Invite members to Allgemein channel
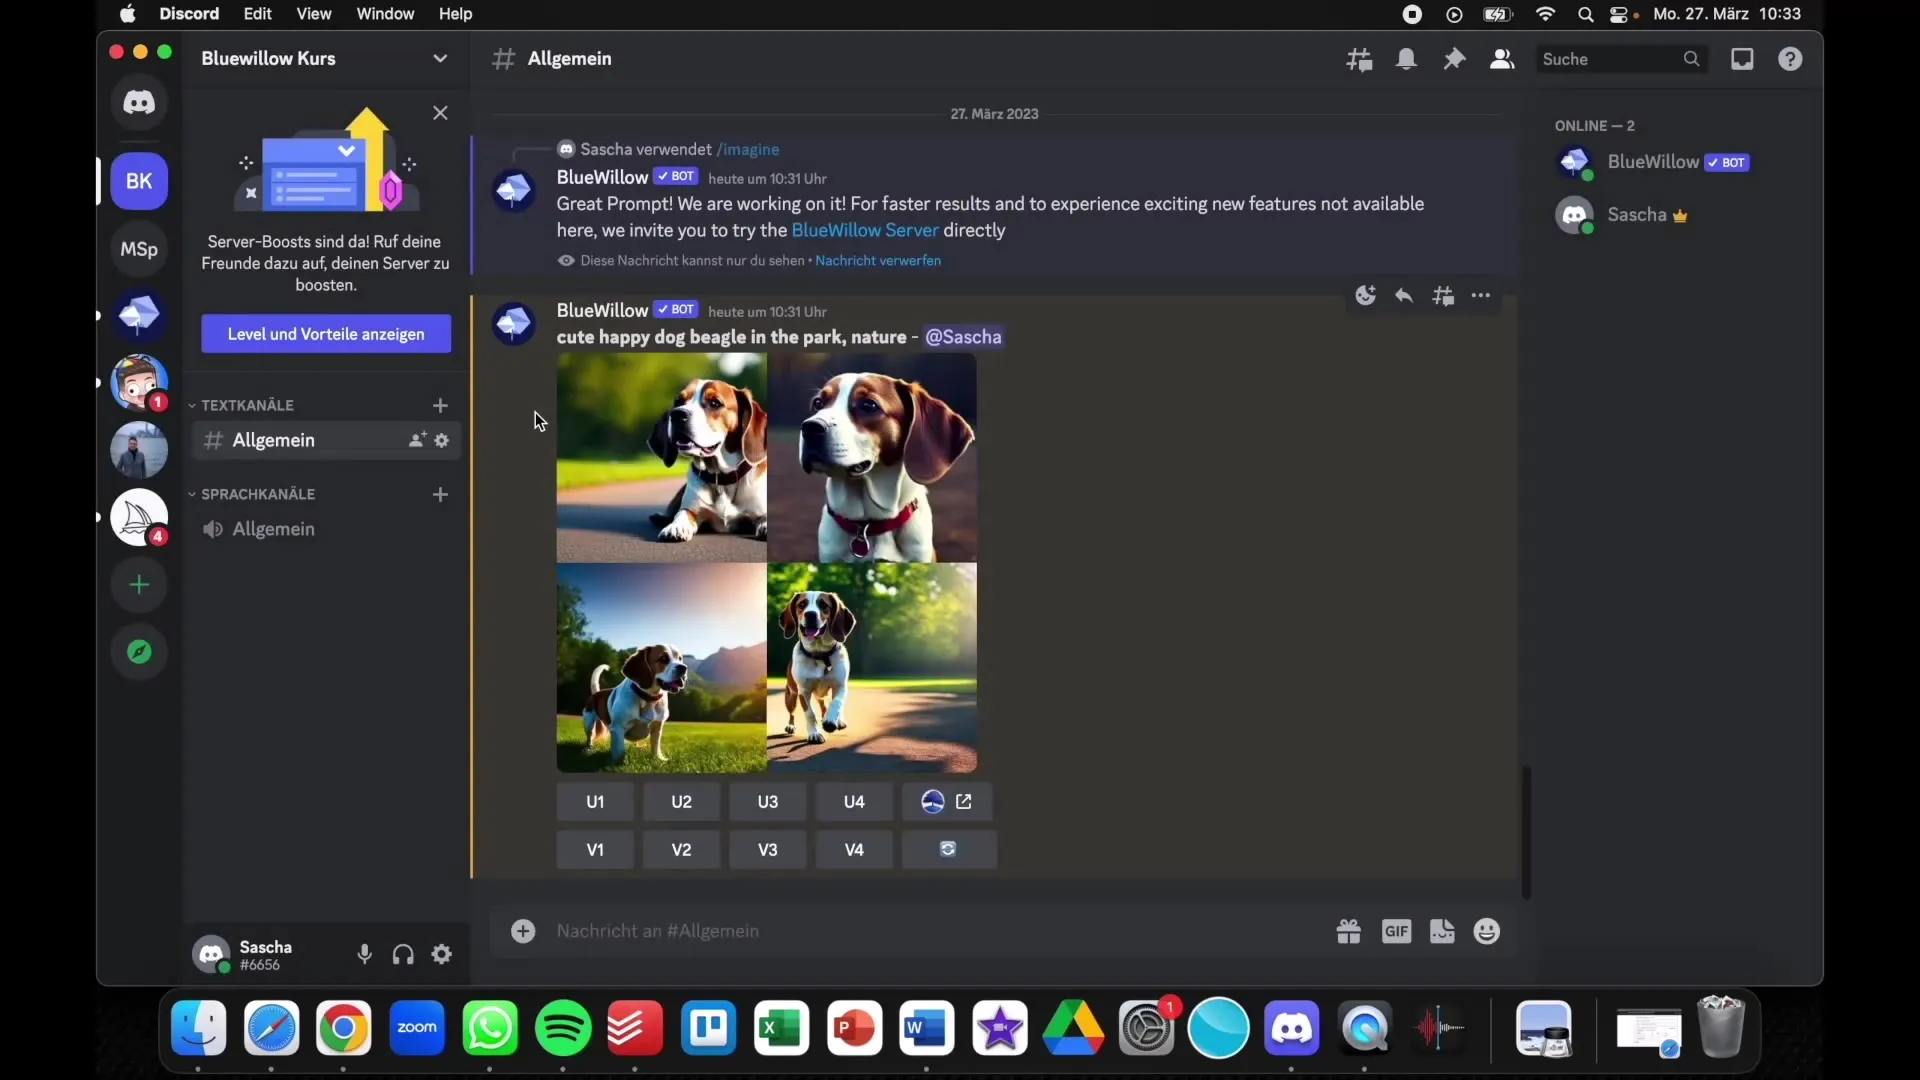1920x1080 pixels. pos(417,440)
